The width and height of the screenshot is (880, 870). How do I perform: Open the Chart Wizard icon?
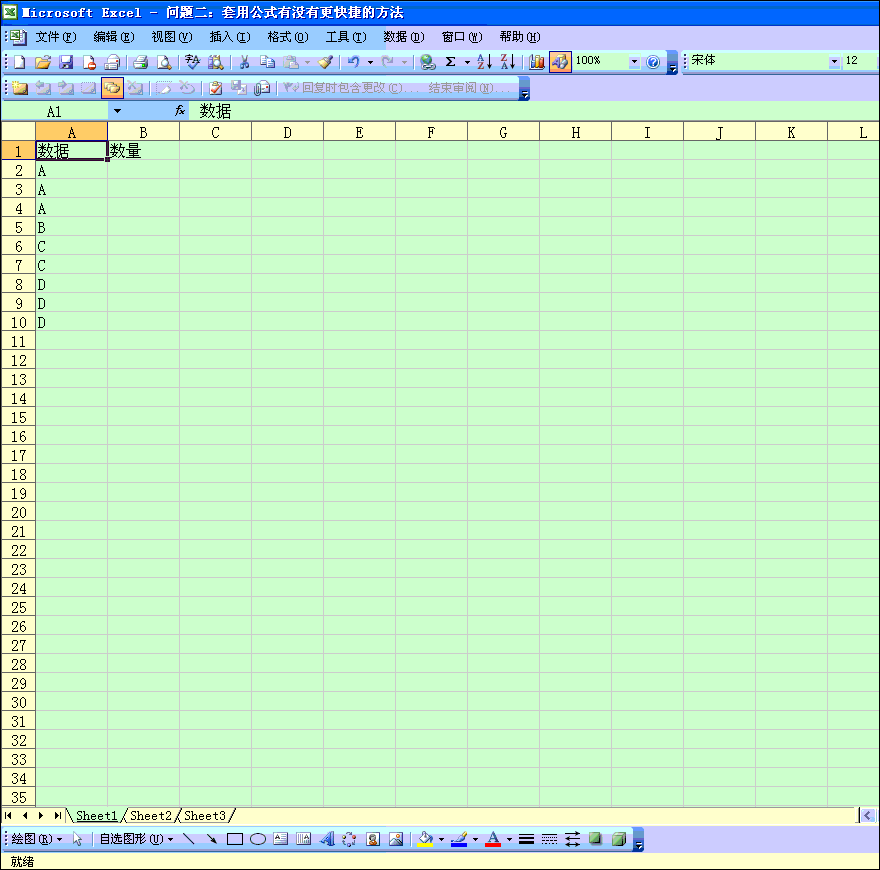click(x=537, y=62)
